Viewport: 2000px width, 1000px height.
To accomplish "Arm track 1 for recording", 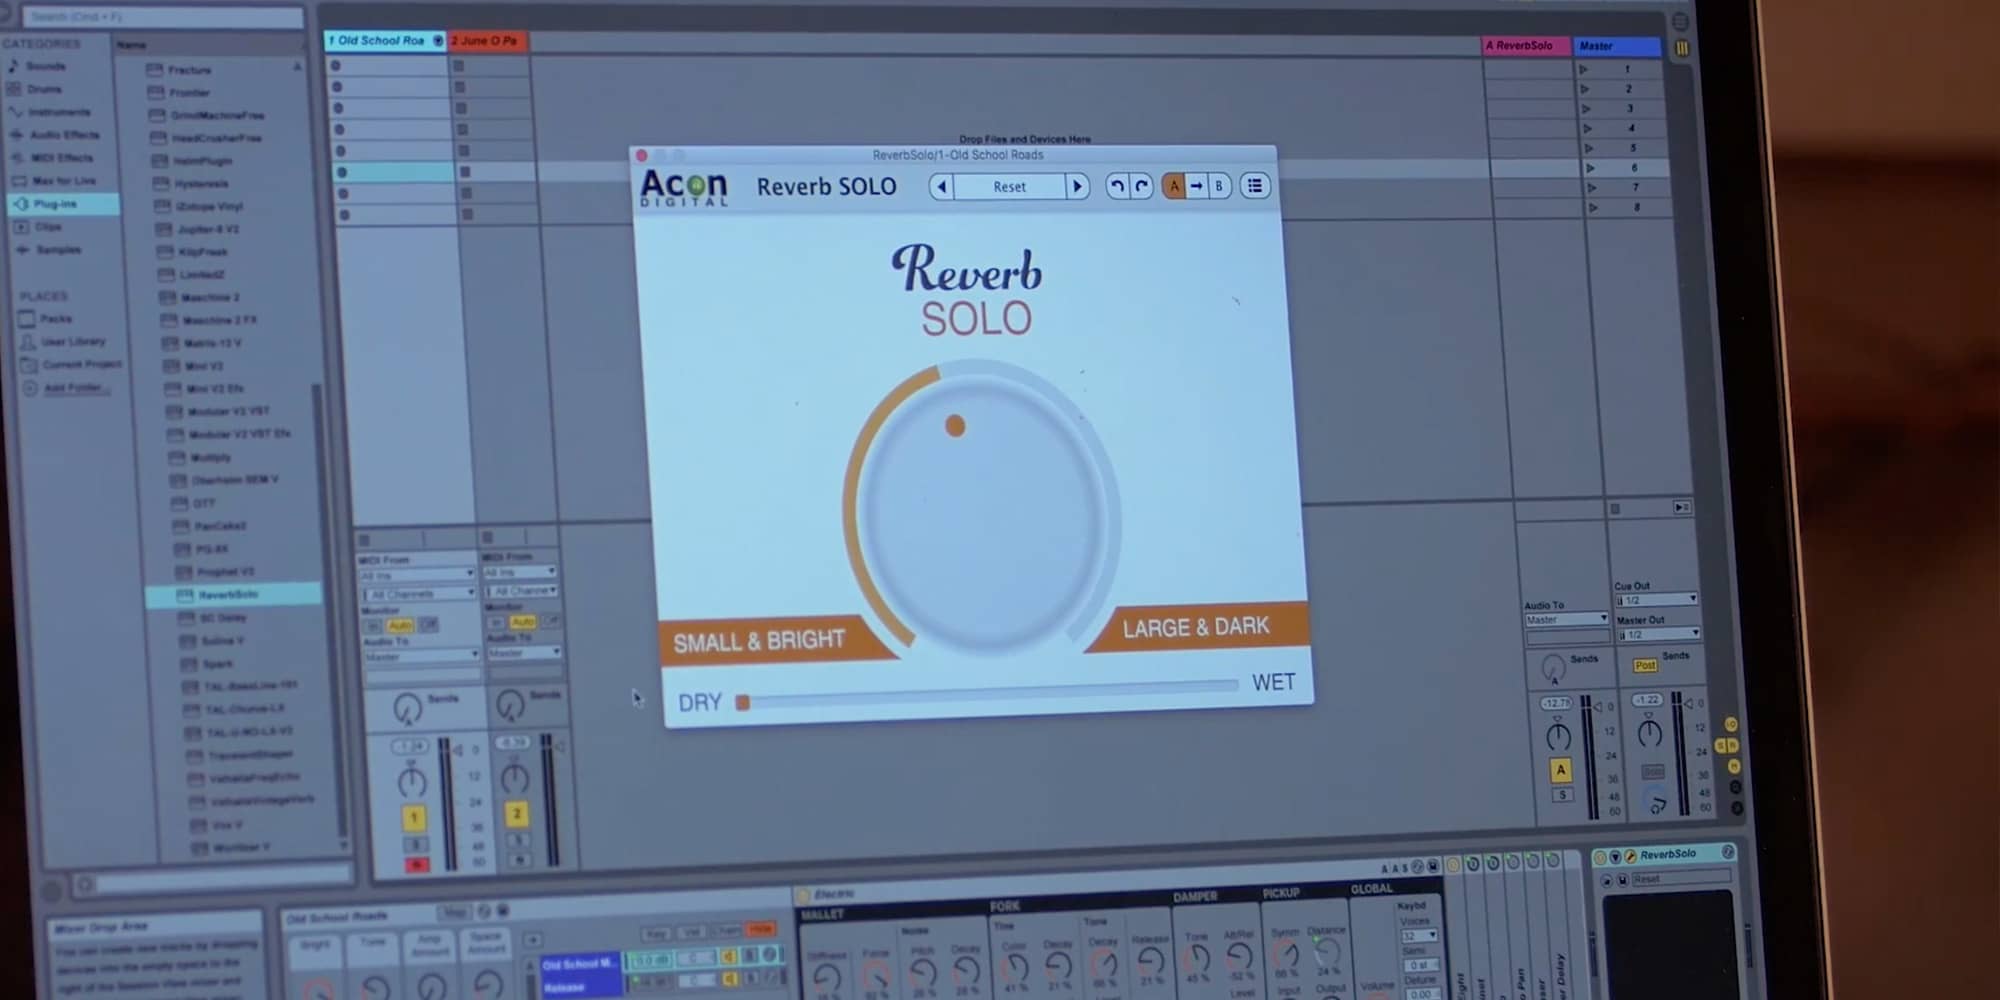I will pos(418,865).
